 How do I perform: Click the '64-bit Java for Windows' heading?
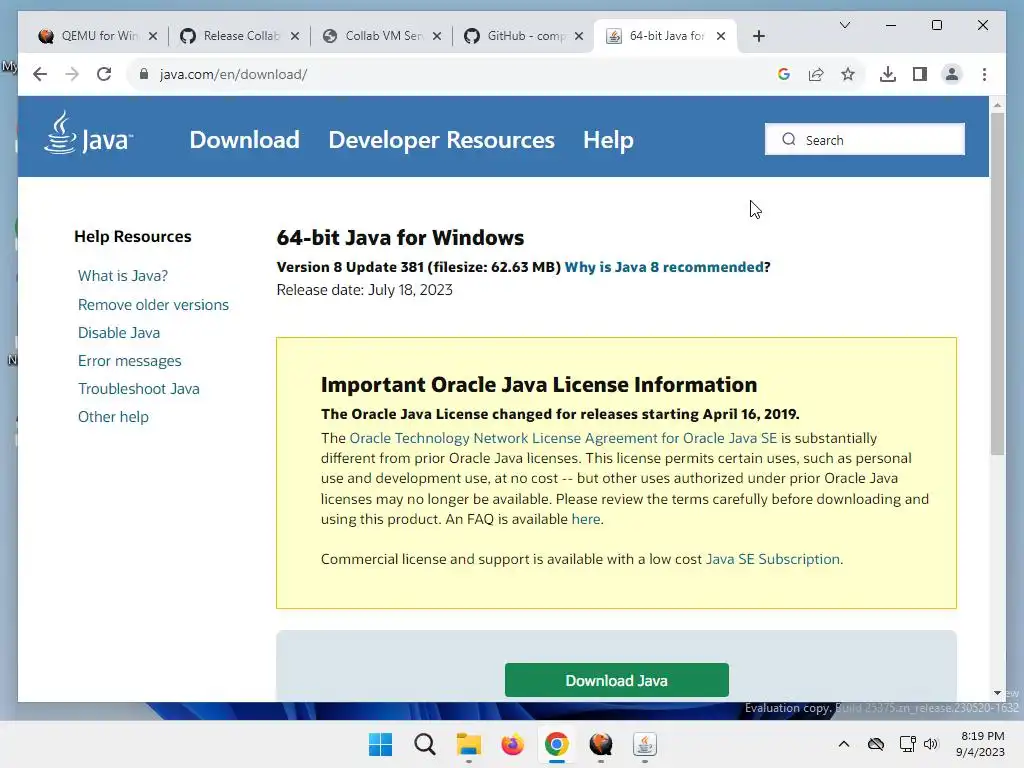click(x=400, y=238)
